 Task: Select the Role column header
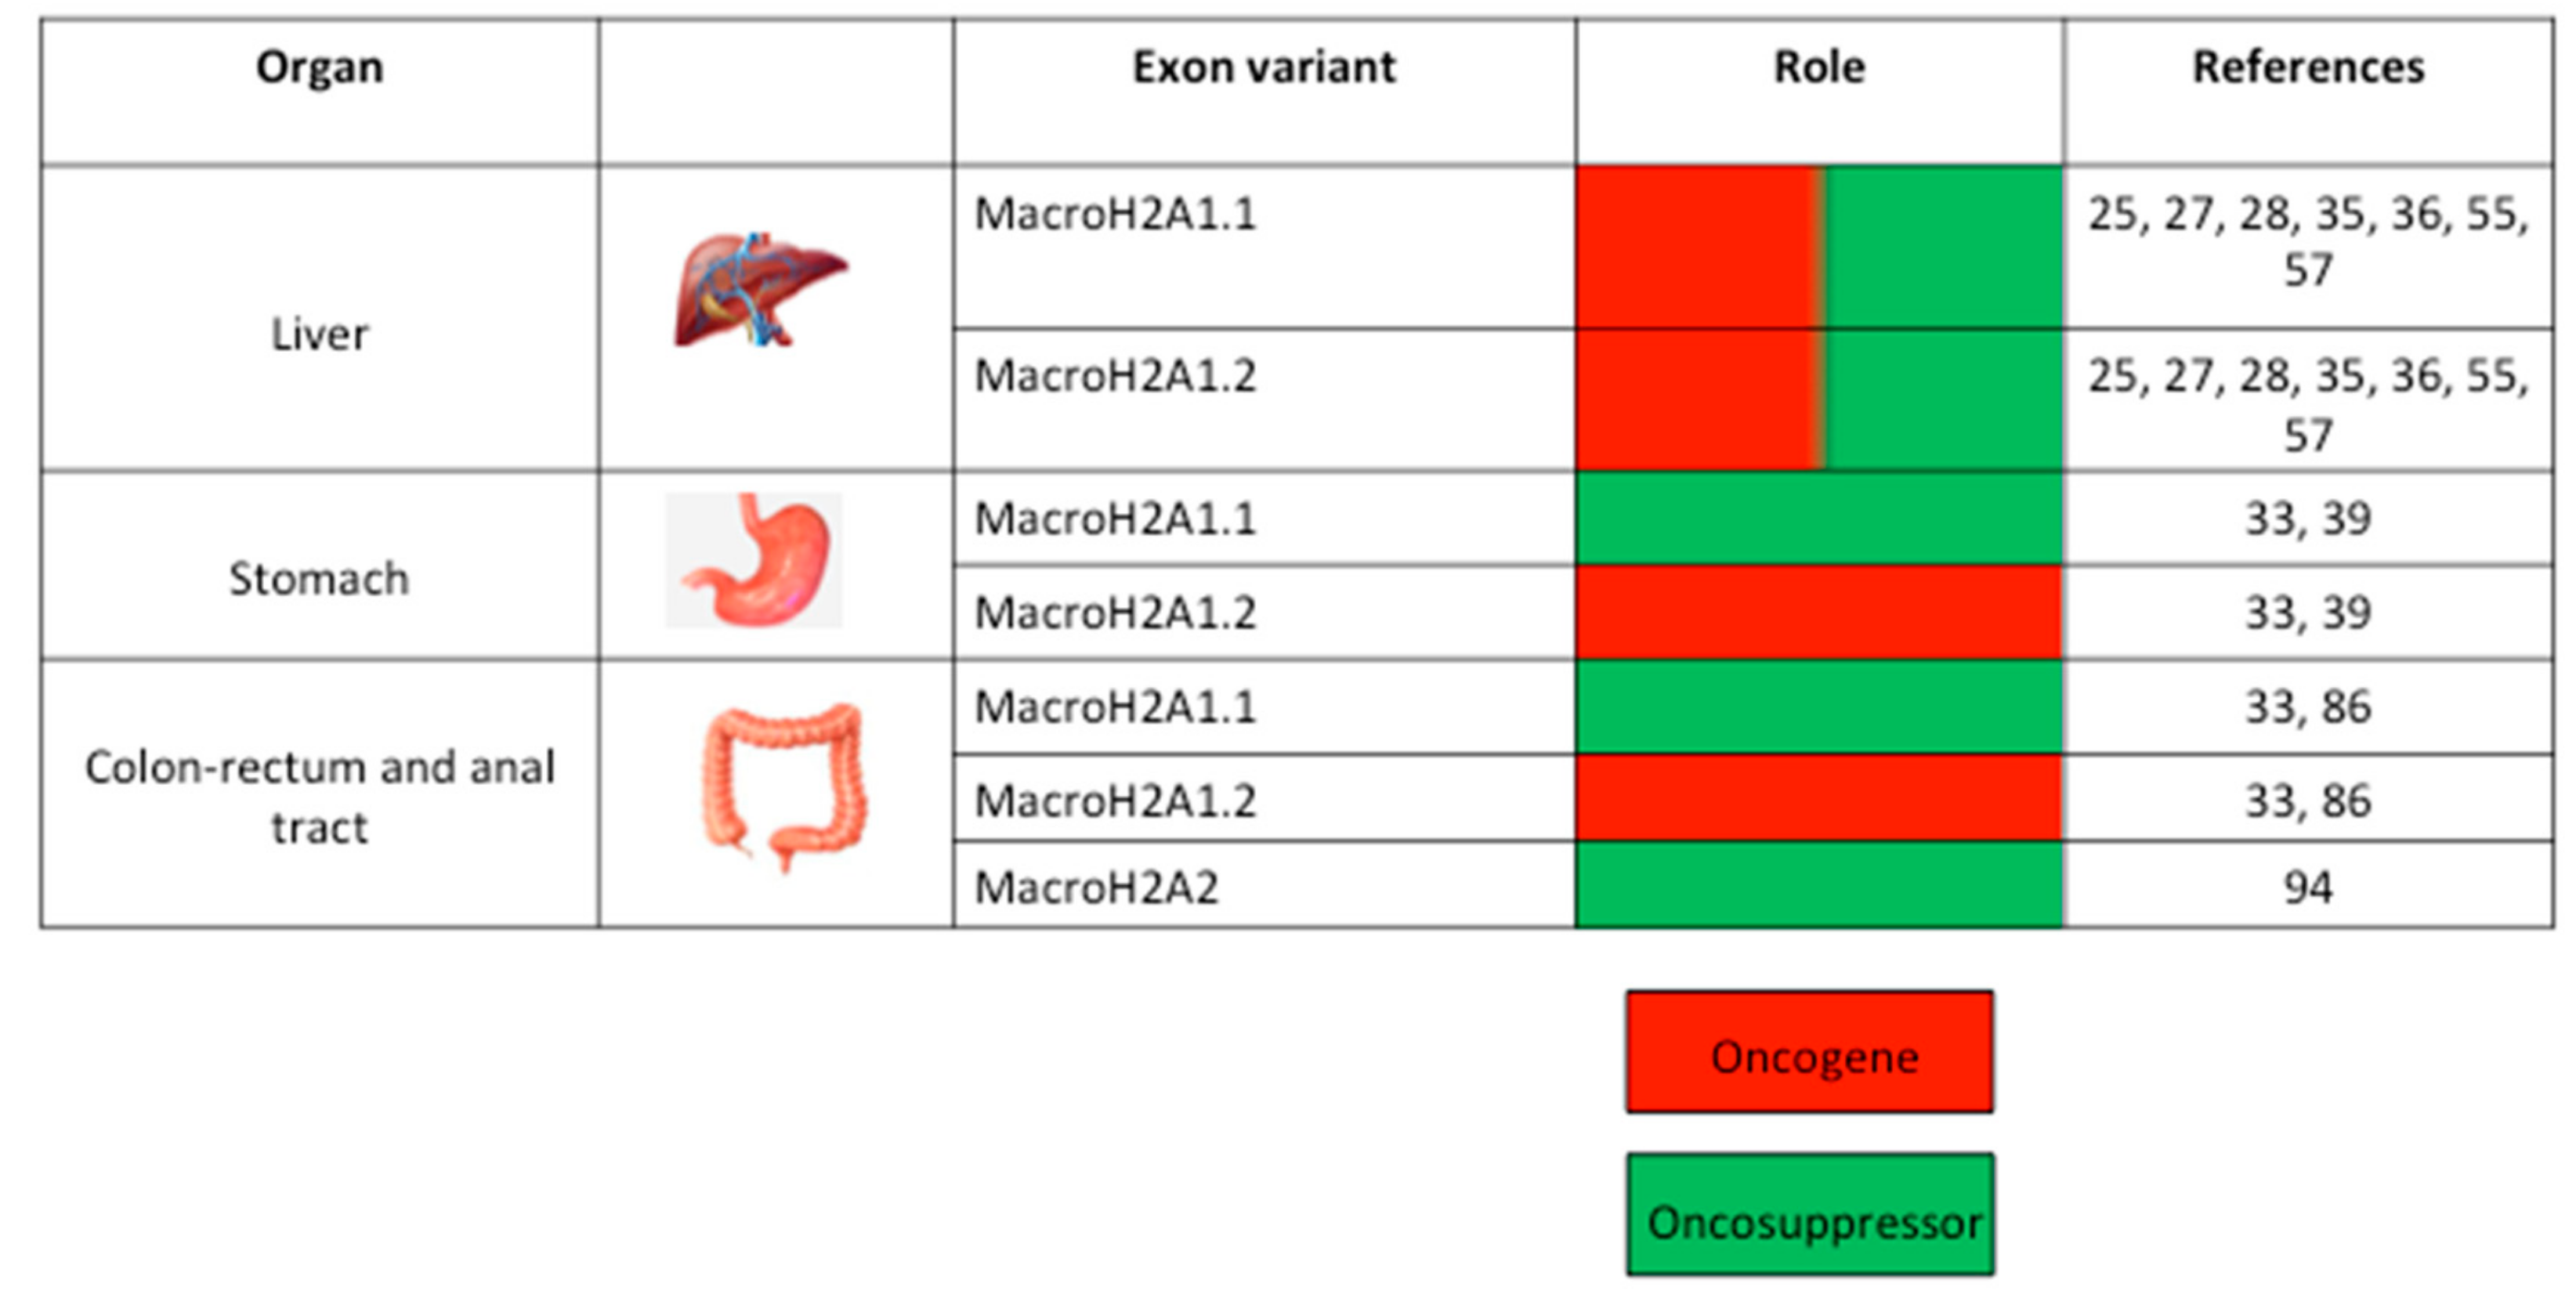(1818, 68)
